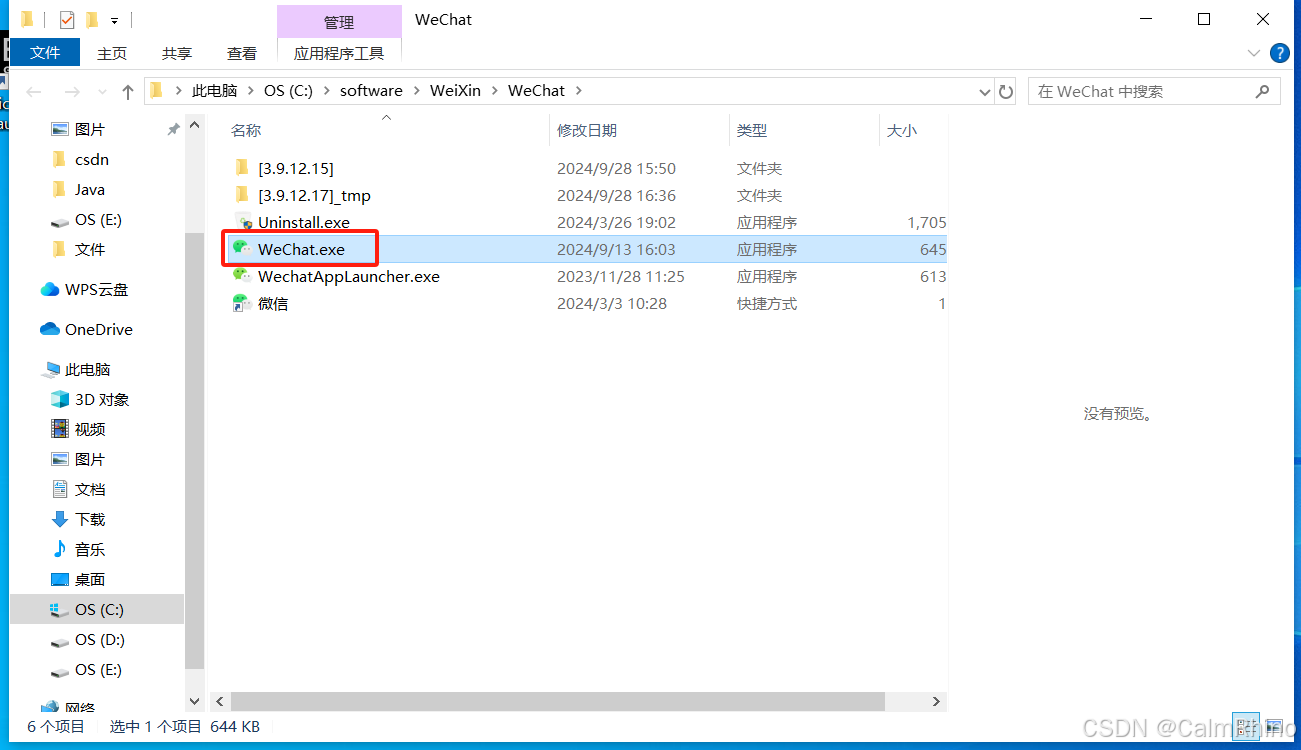This screenshot has height=750, width=1301.
Task: Open the quick access toolbar dropdown
Action: coord(115,20)
